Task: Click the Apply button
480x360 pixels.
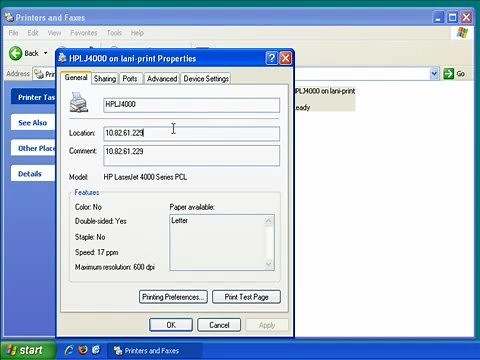Action: point(267,325)
